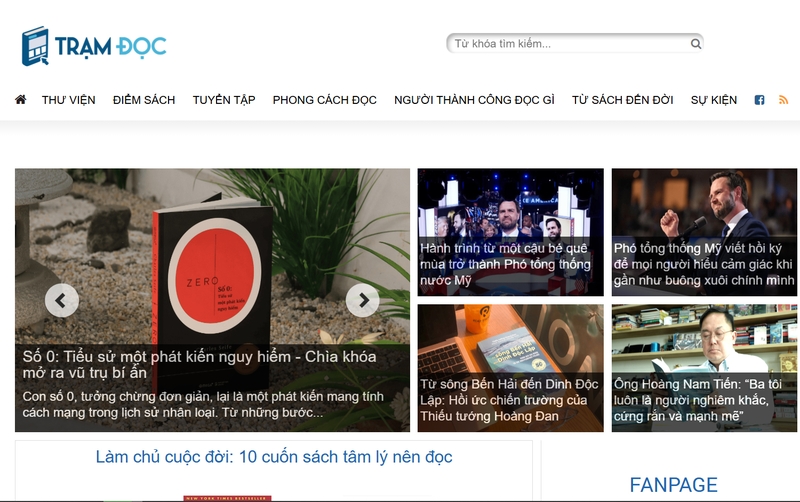The height and width of the screenshot is (502, 800).
Task: Open NGƯỜI THÀNH CÔNG ĐỌC GÌ menu
Action: pos(474,100)
